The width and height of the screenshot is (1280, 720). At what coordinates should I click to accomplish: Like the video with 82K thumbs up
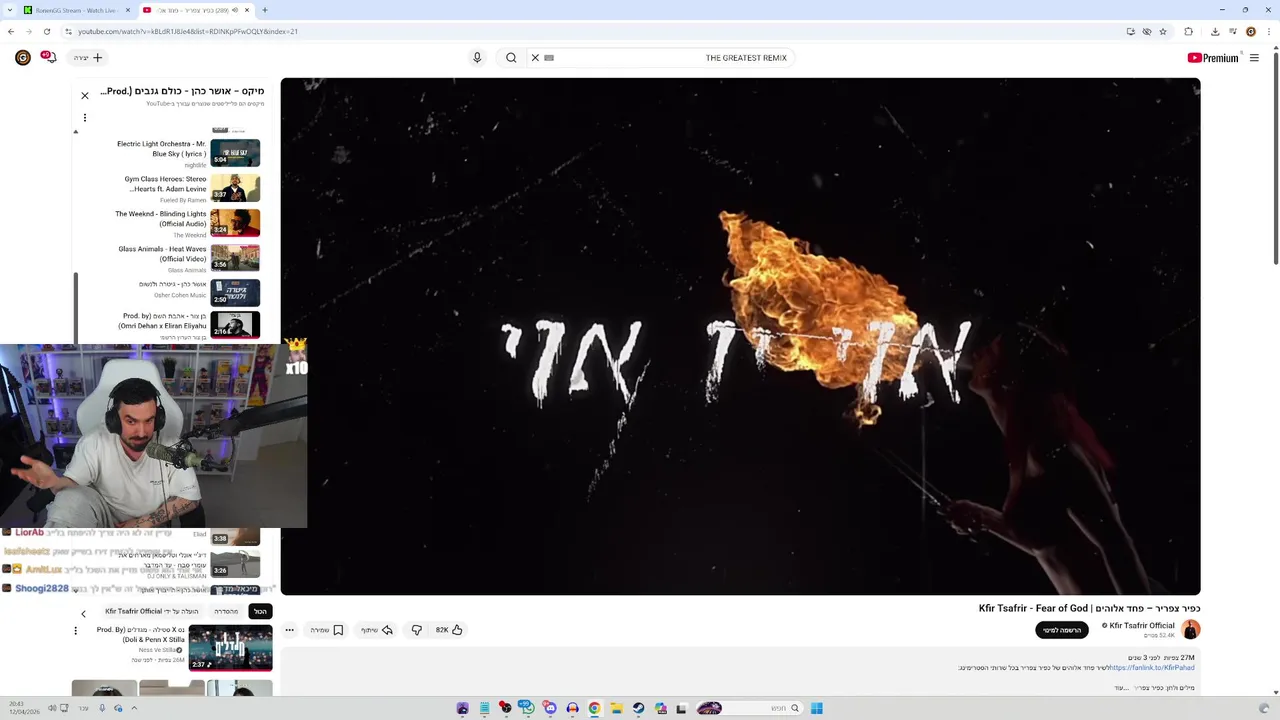[449, 630]
